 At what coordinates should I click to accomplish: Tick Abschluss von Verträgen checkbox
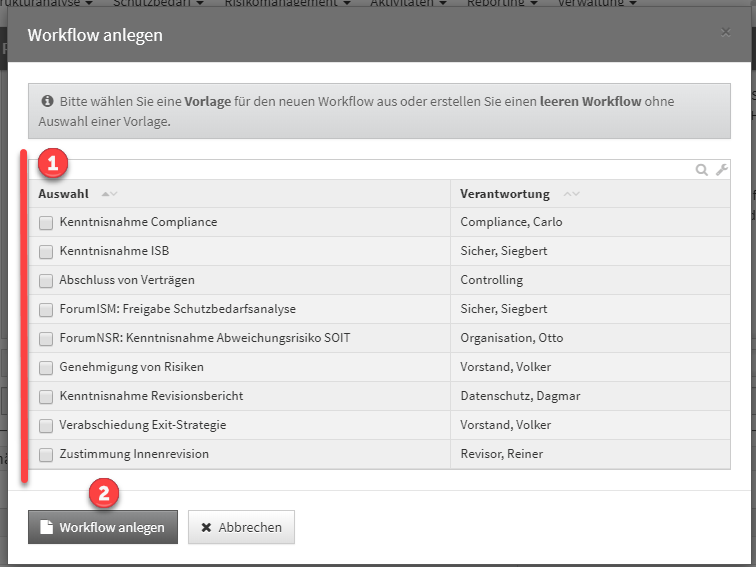pos(46,281)
